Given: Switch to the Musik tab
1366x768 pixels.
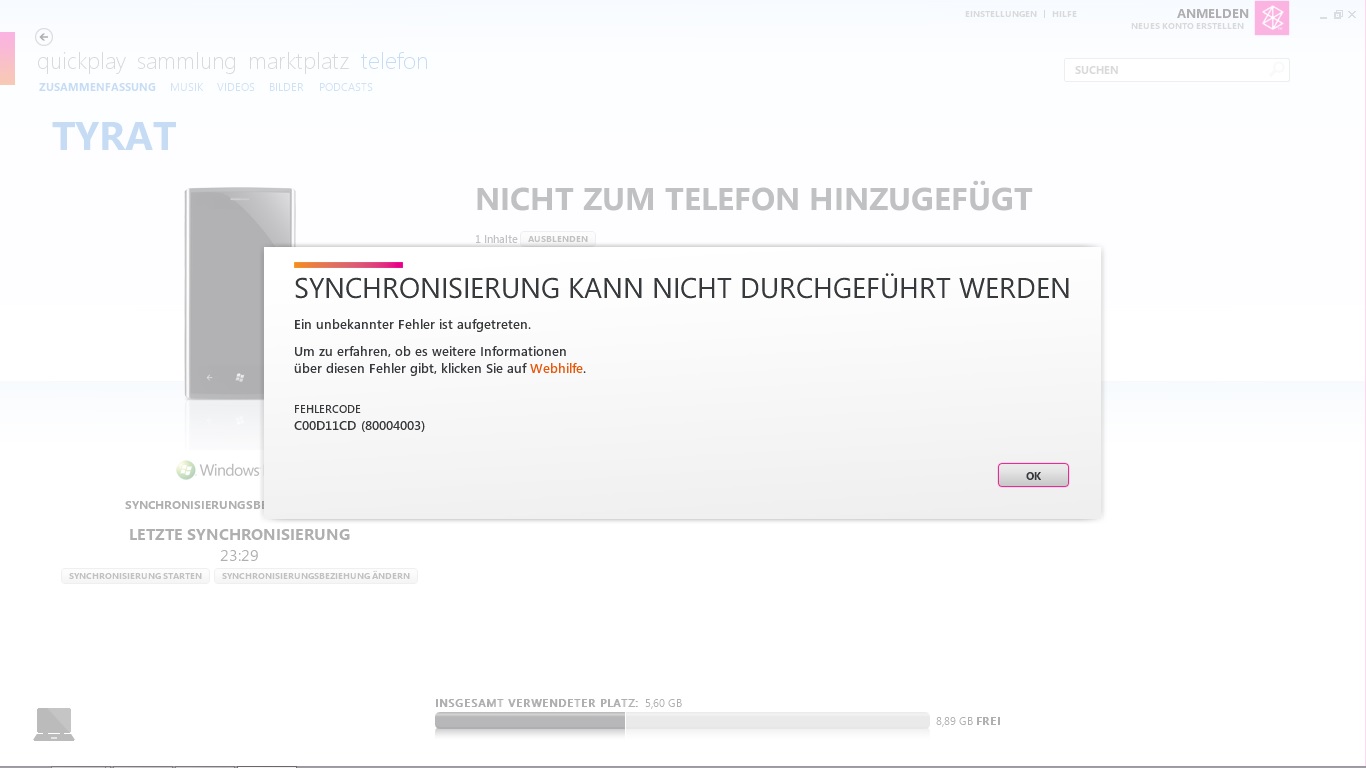Looking at the screenshot, I should pyautogui.click(x=186, y=87).
